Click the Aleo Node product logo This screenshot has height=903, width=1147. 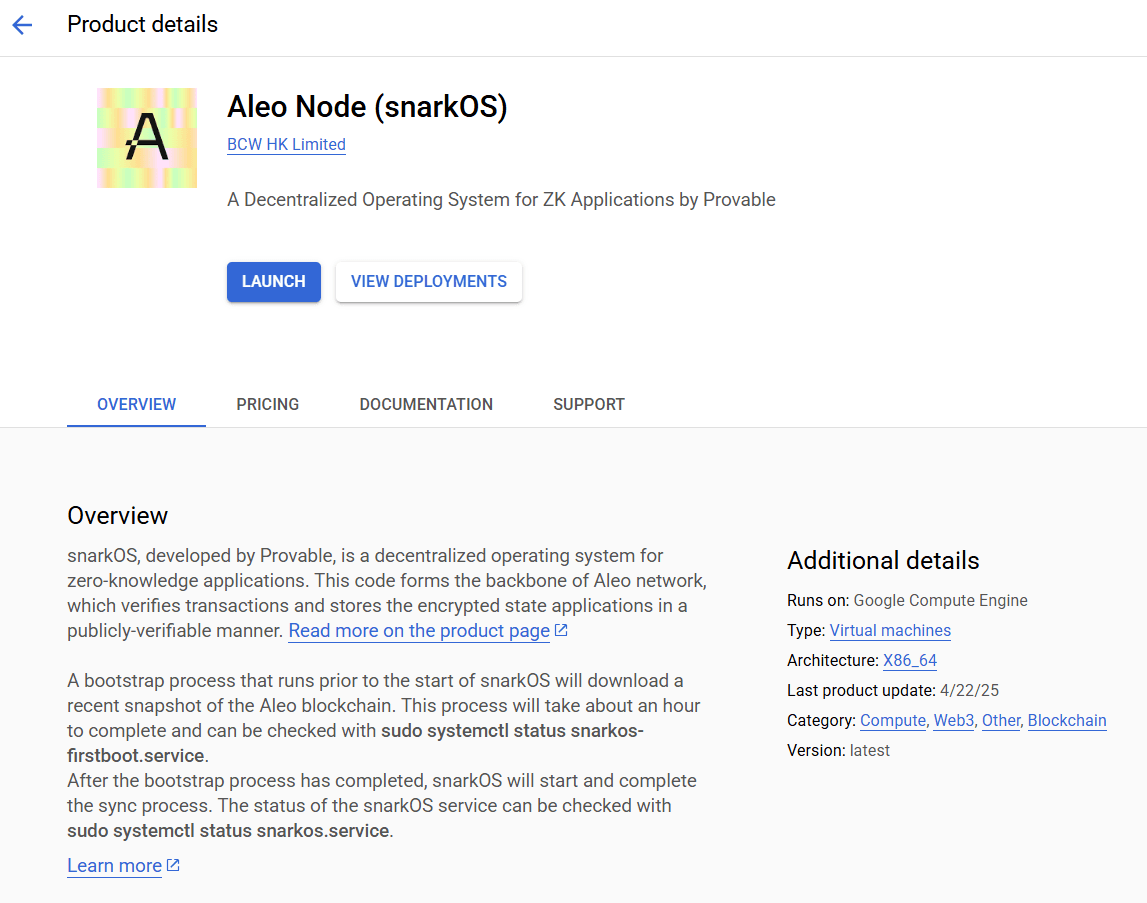147,138
